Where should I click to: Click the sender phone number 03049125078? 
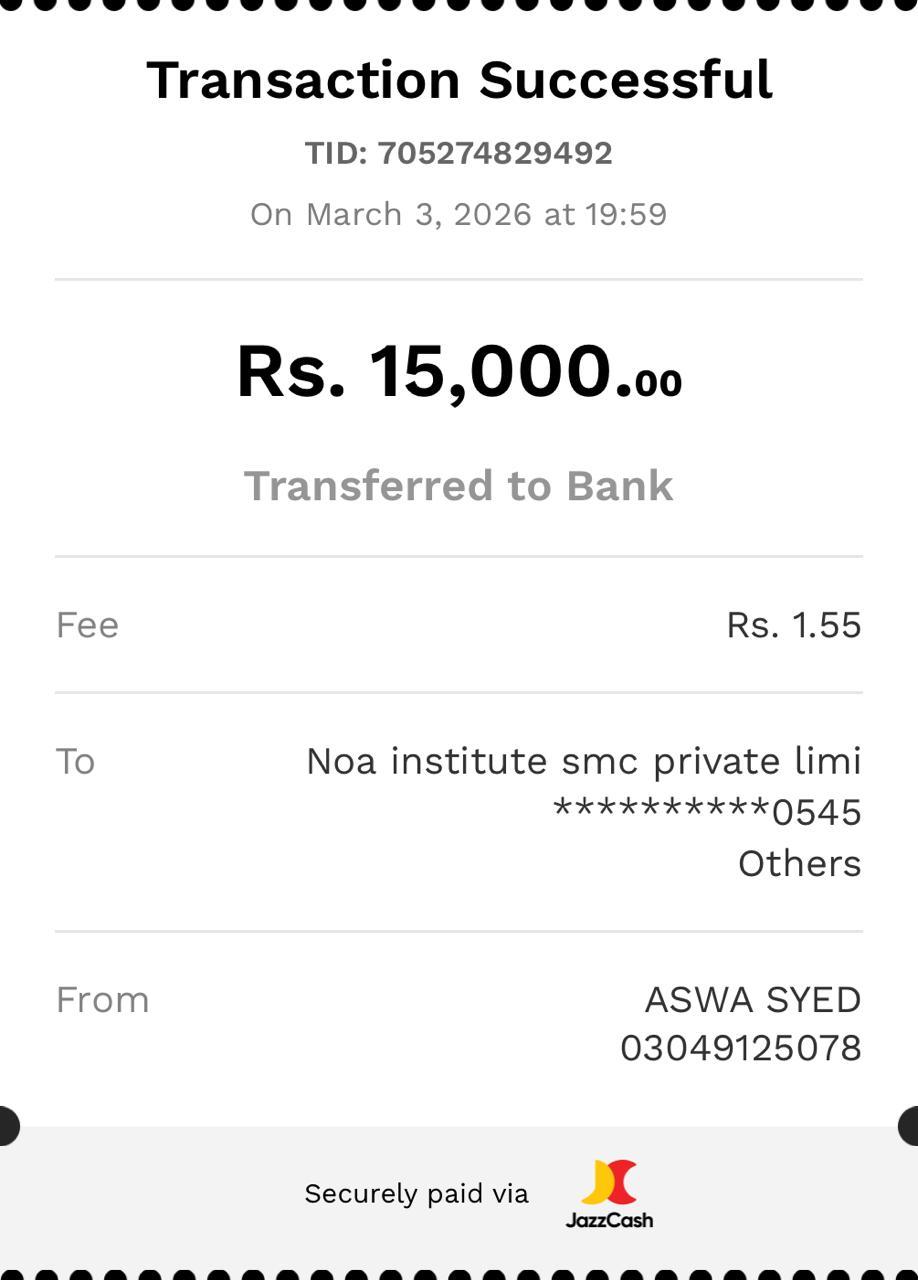point(740,1048)
